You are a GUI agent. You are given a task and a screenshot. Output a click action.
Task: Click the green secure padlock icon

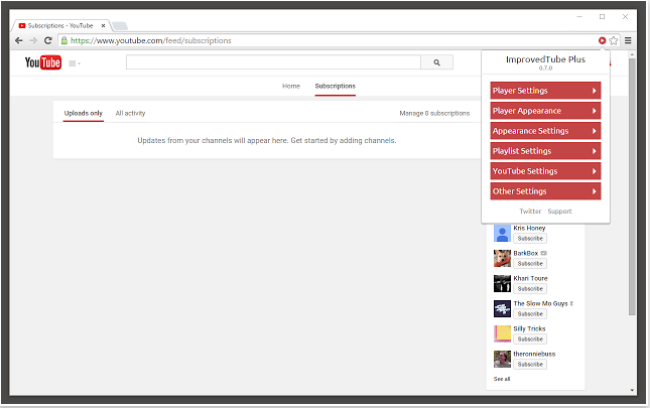tap(64, 40)
